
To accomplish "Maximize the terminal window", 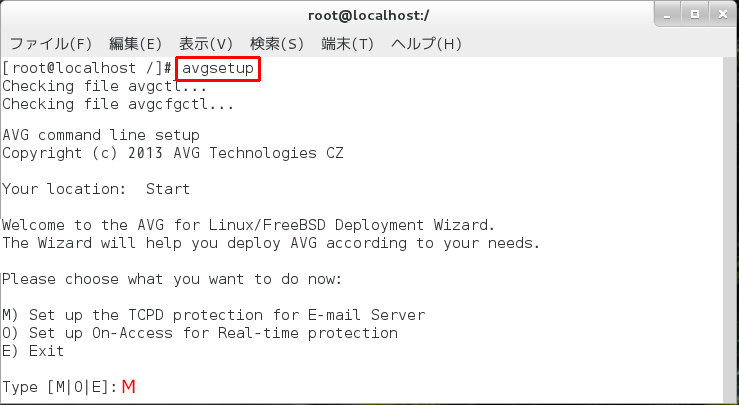I will coord(694,13).
